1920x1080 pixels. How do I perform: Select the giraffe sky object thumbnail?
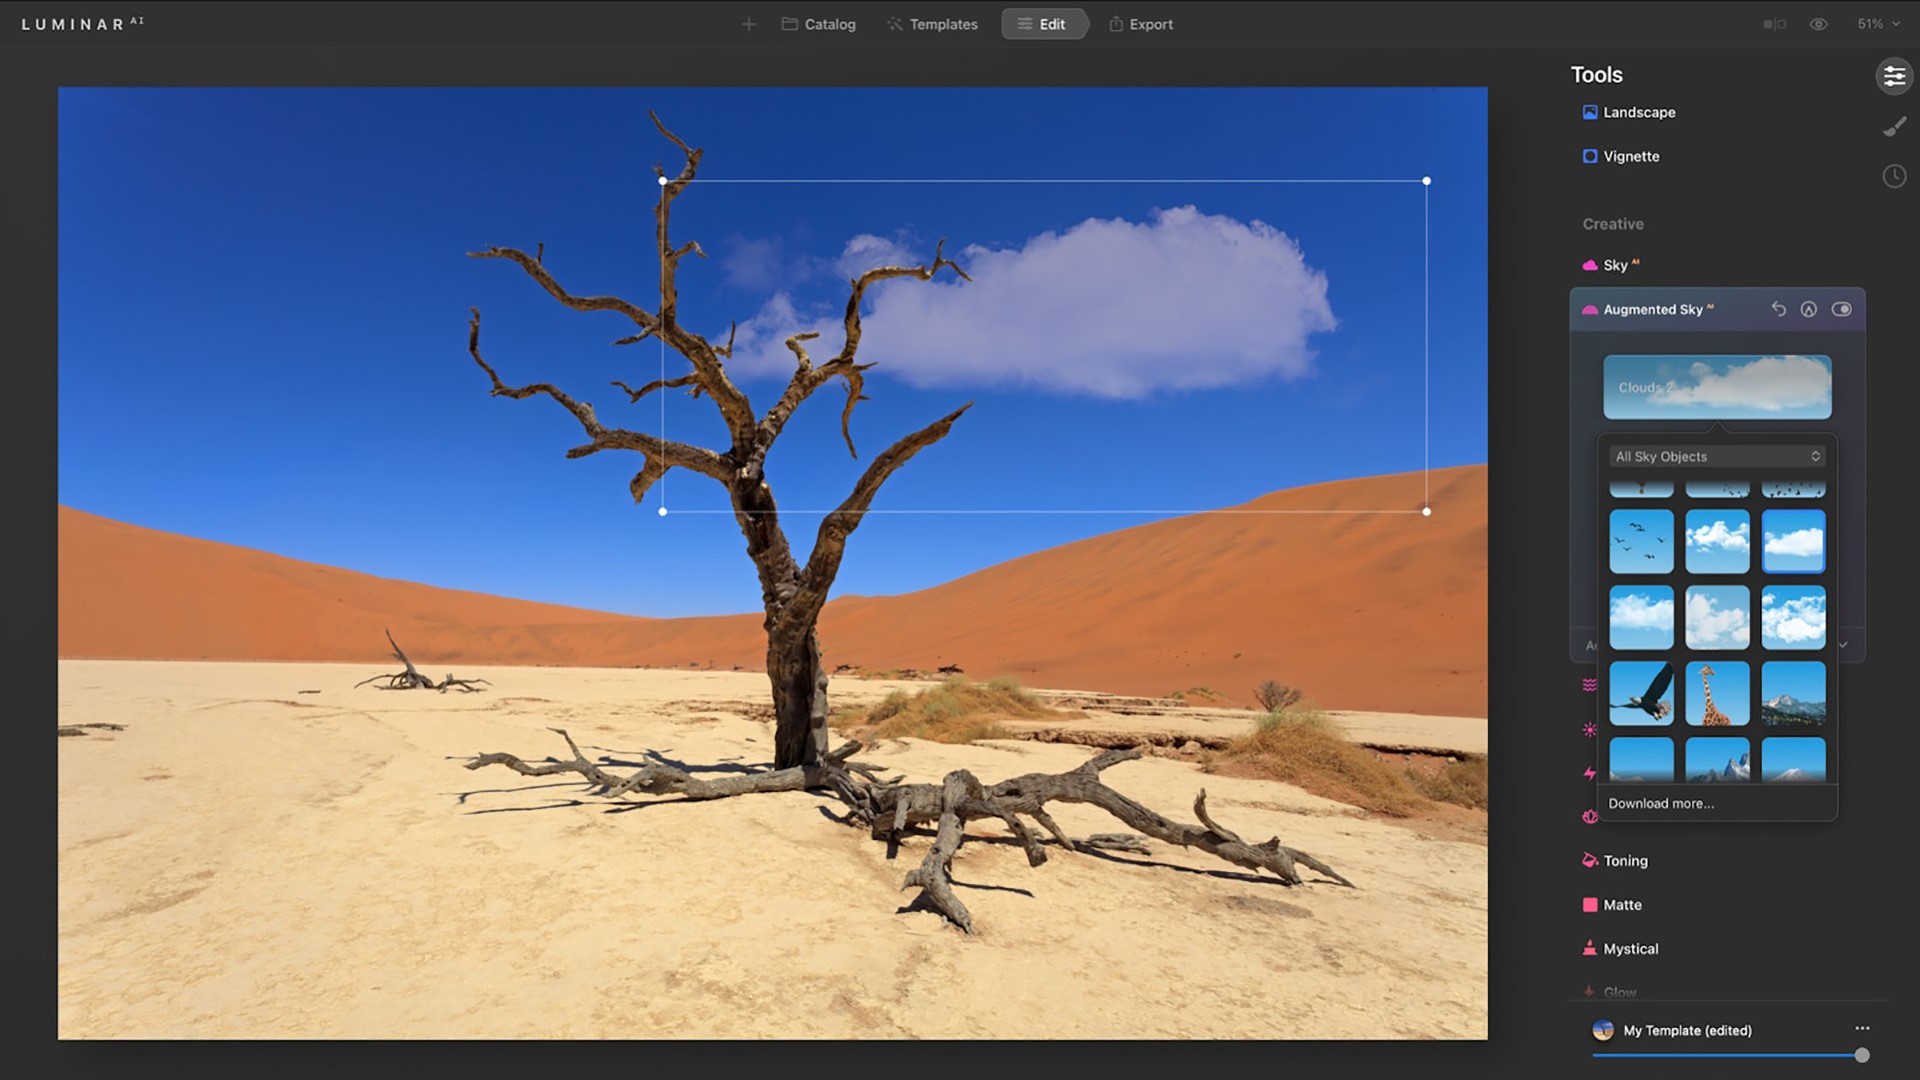1717,693
